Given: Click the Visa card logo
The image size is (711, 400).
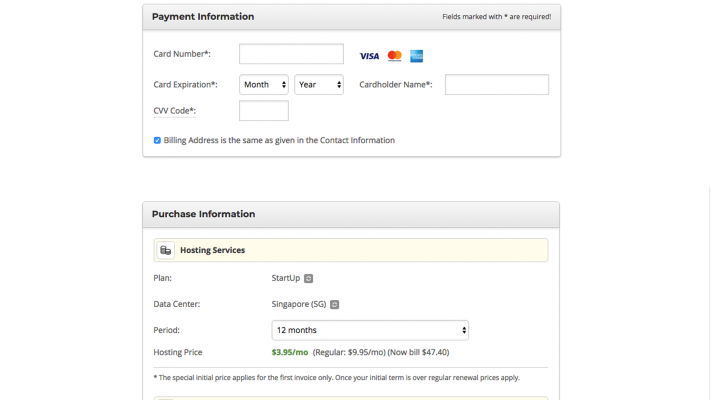Looking at the screenshot, I should [x=369, y=56].
